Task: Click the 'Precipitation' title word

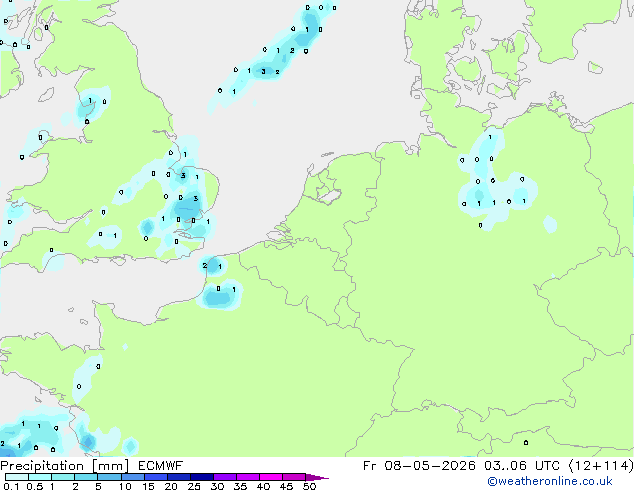Action: point(42,466)
